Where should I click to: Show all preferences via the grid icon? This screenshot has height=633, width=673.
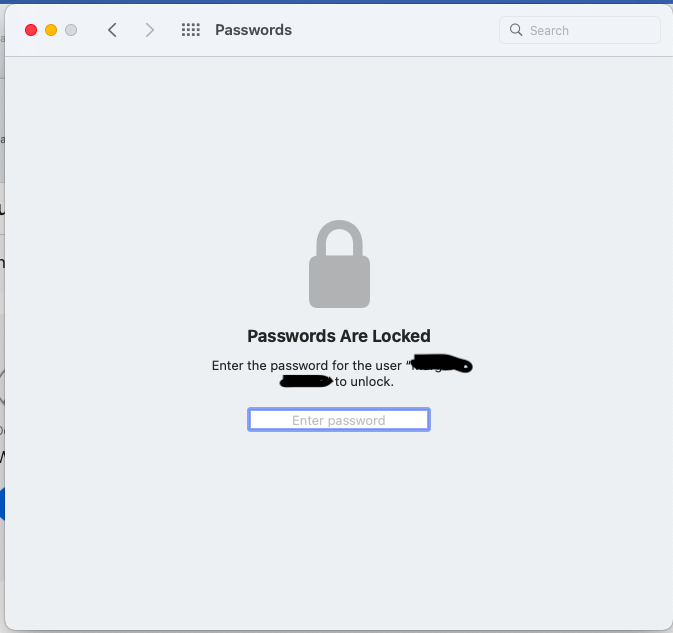tap(191, 30)
